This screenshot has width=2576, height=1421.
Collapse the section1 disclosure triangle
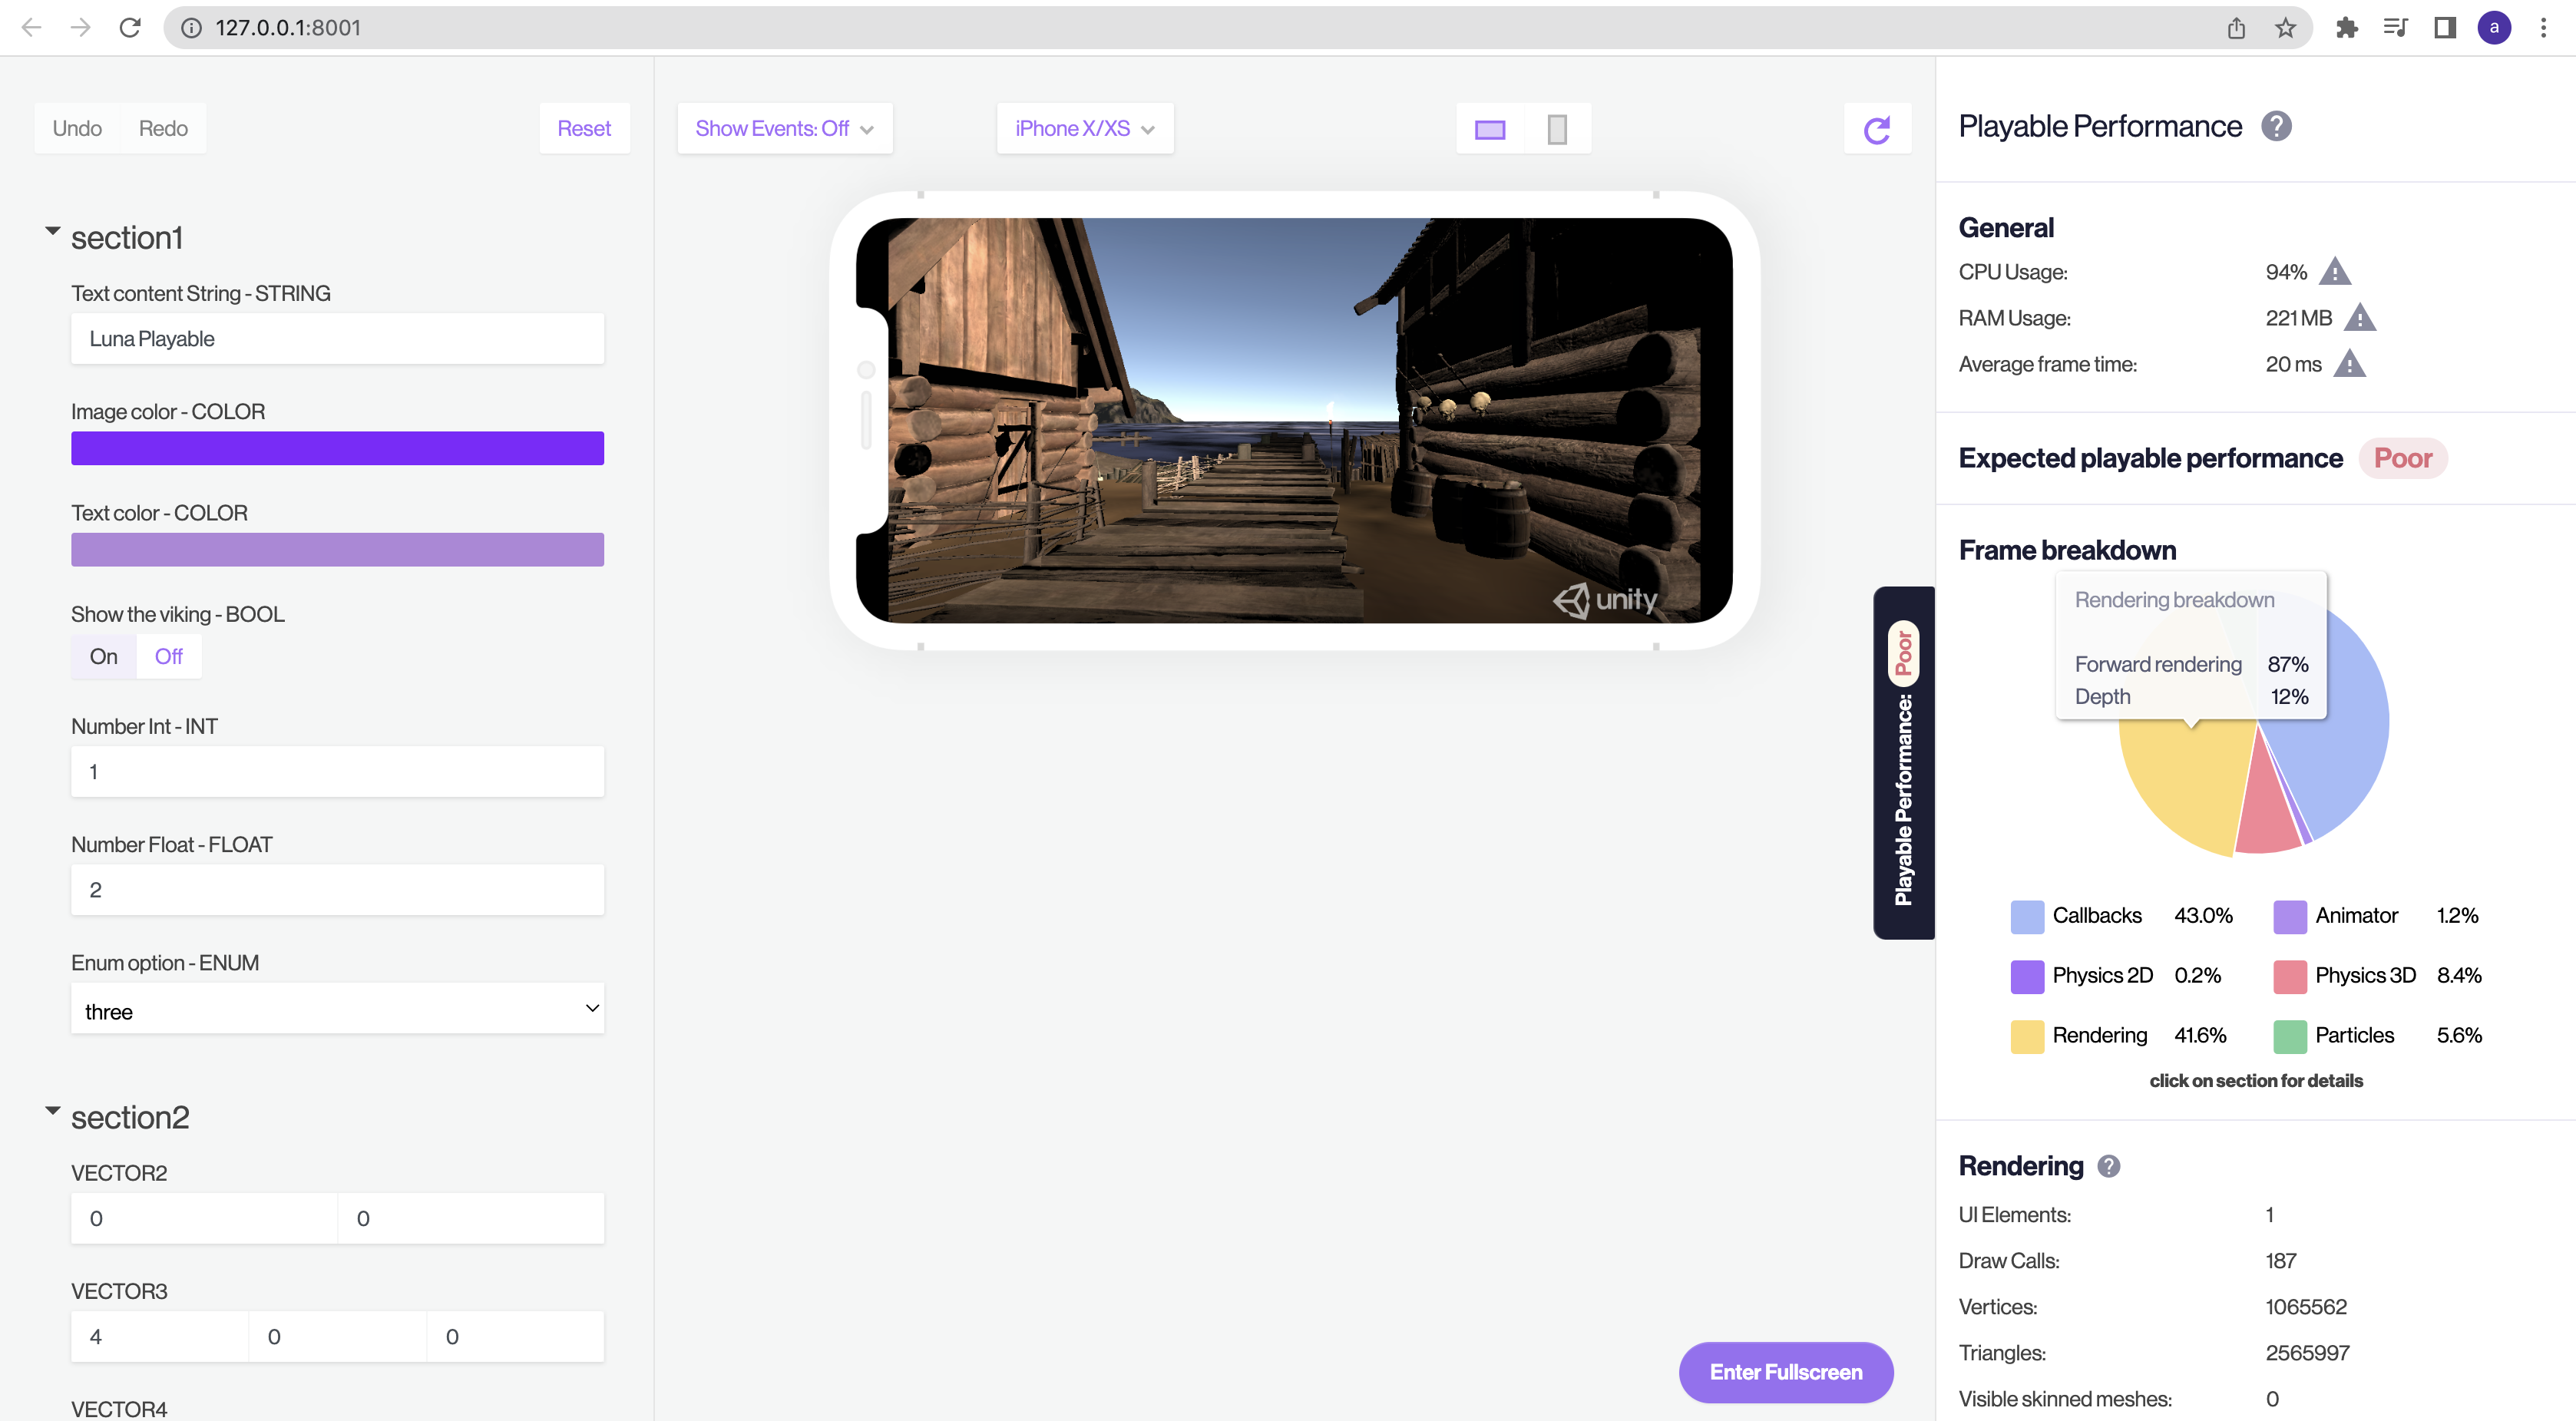coord(53,231)
